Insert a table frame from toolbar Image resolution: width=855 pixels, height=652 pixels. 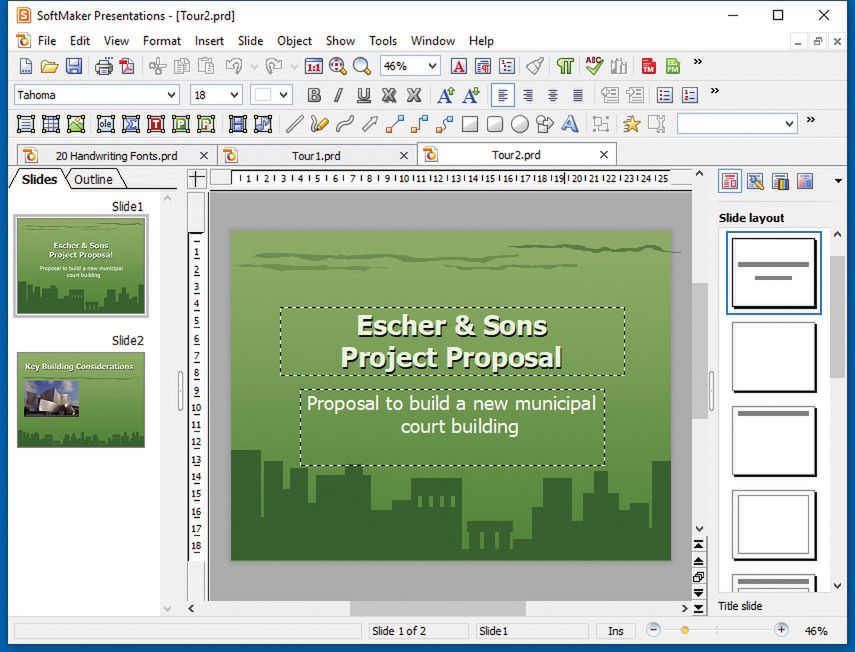point(51,124)
